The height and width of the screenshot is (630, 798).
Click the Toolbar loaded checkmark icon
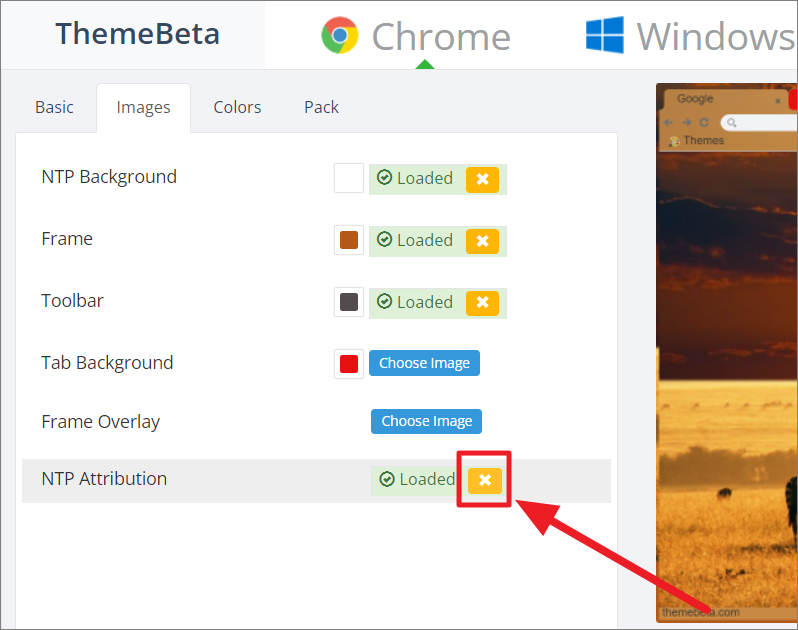(x=384, y=301)
